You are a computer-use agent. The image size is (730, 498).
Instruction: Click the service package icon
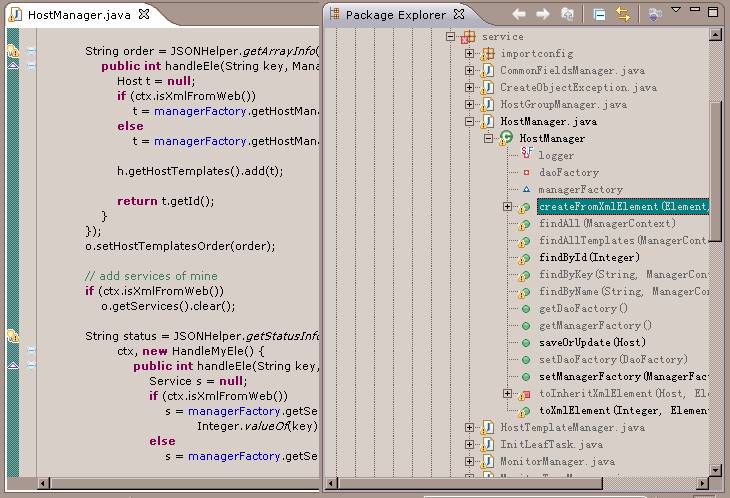click(x=468, y=37)
